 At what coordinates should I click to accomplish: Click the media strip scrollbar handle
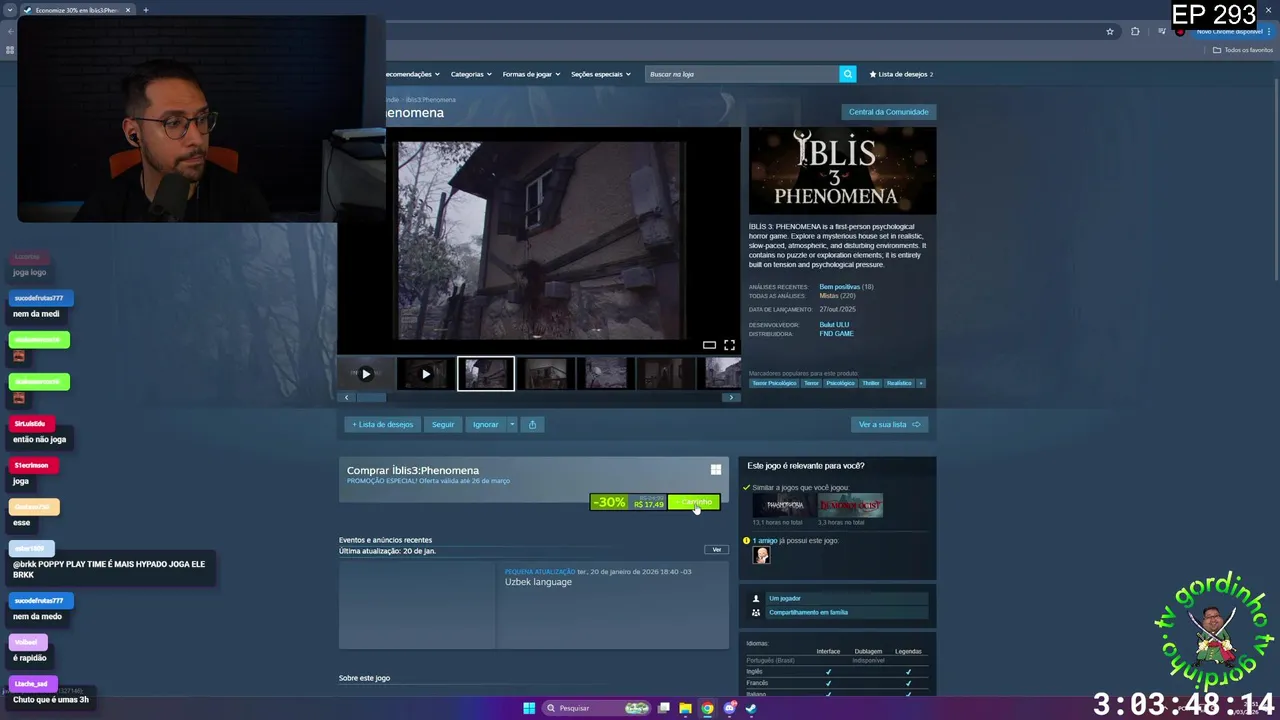coord(371,397)
